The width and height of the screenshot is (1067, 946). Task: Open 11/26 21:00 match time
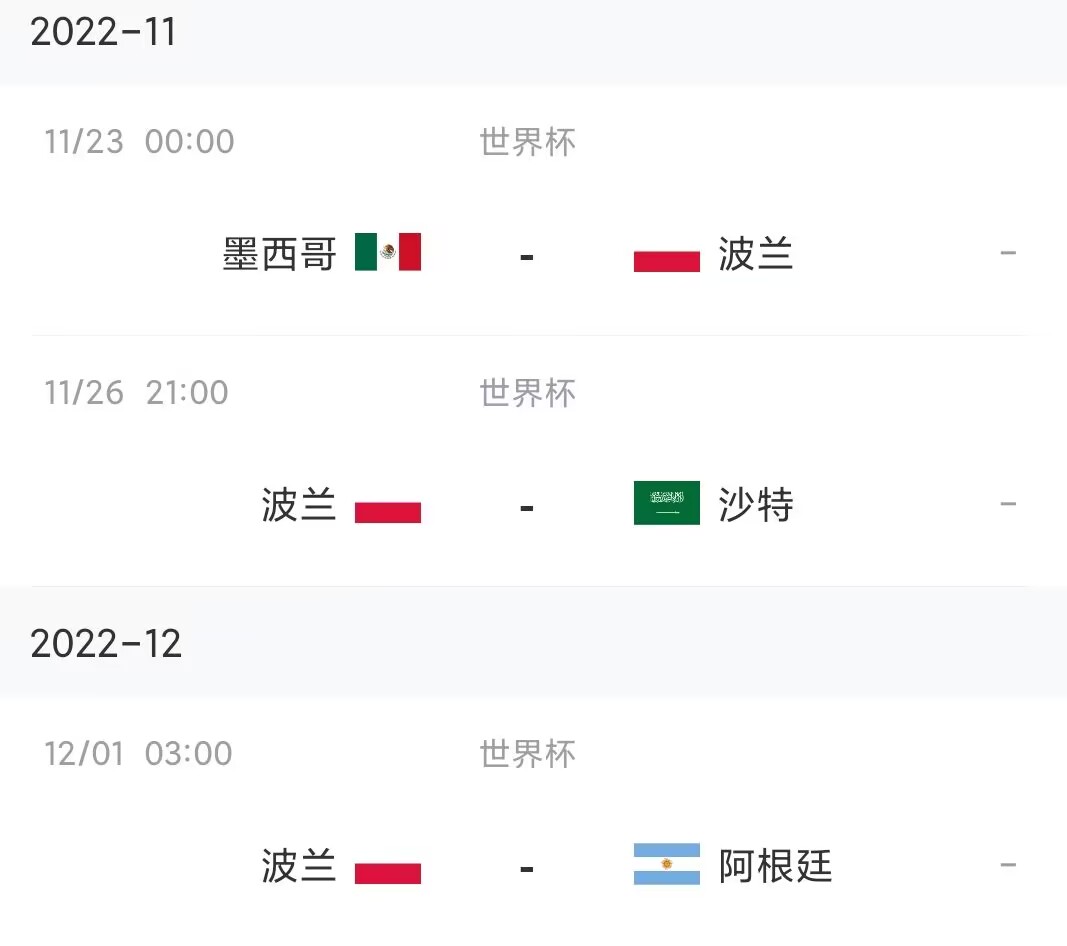136,393
